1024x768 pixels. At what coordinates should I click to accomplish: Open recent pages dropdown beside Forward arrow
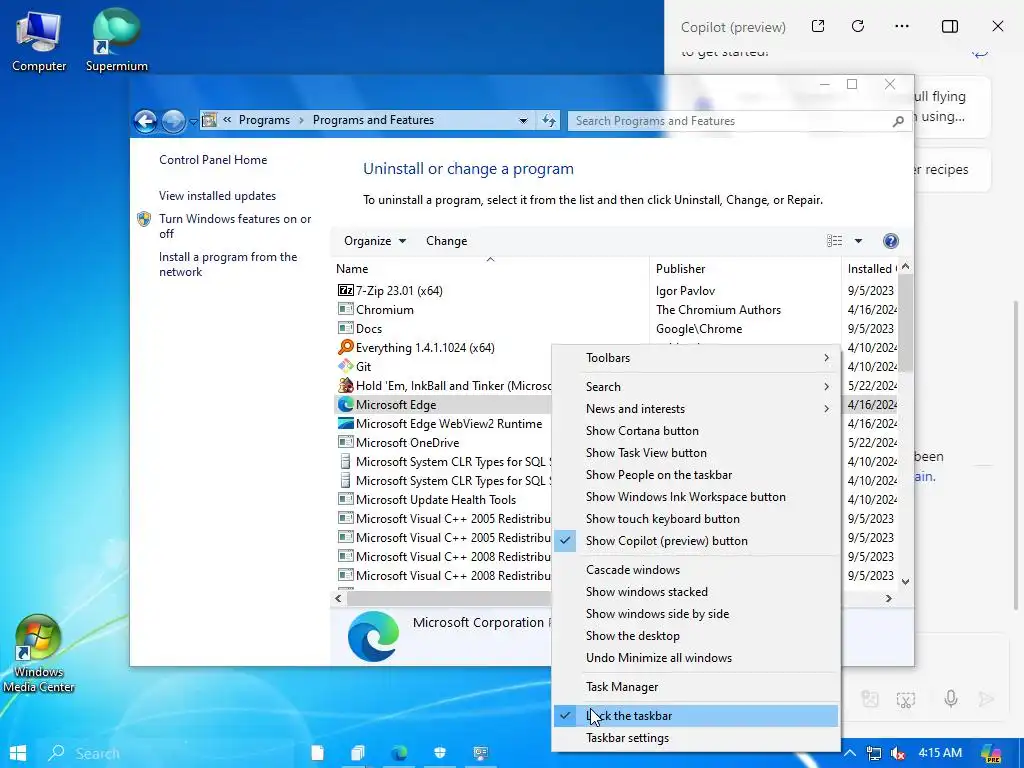tap(193, 121)
